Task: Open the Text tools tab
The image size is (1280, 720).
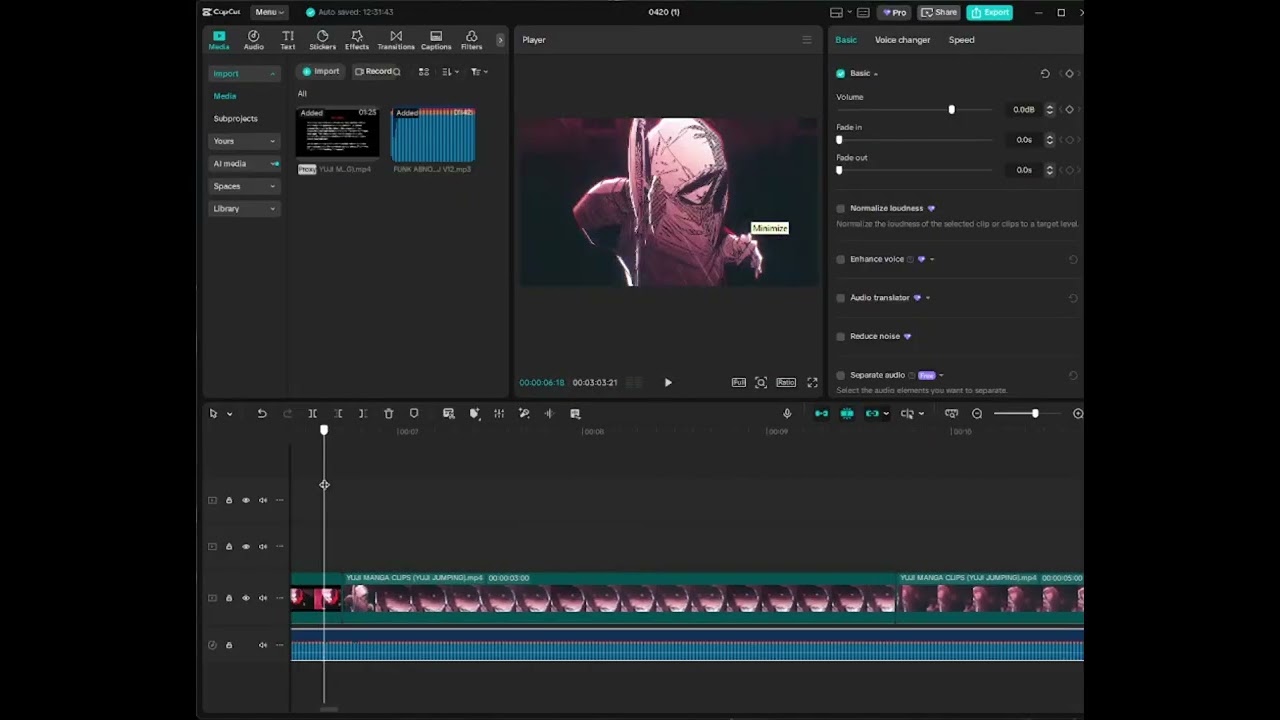Action: click(x=288, y=40)
